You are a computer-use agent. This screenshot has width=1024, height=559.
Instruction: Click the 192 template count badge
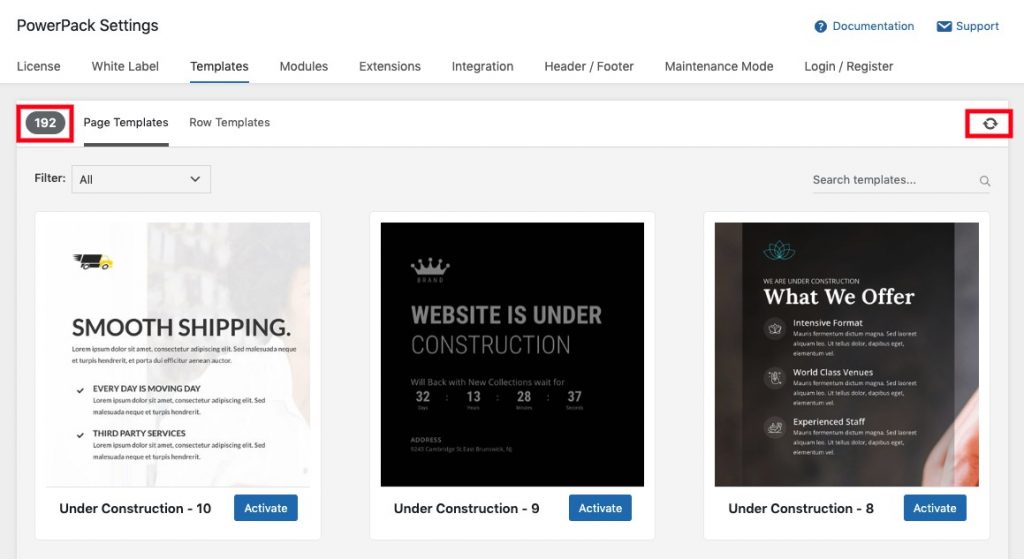(x=45, y=123)
